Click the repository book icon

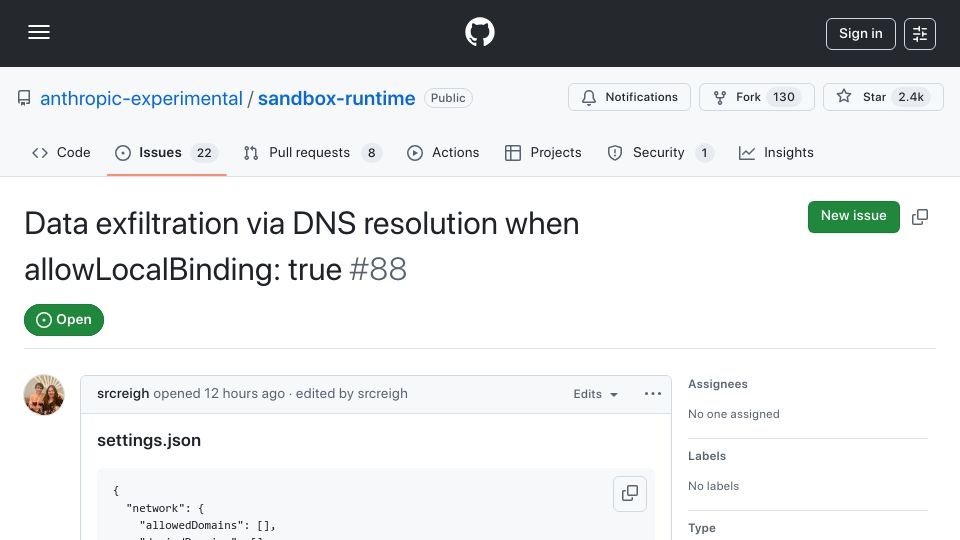tap(24, 98)
